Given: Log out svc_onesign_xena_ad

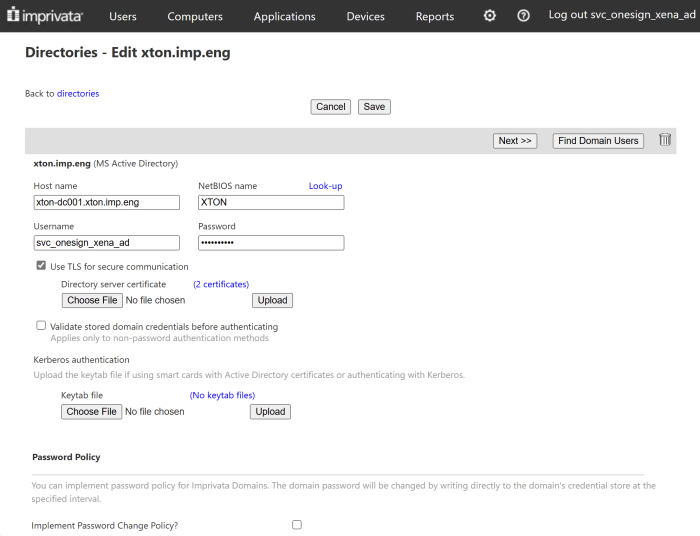Looking at the screenshot, I should 622,15.
